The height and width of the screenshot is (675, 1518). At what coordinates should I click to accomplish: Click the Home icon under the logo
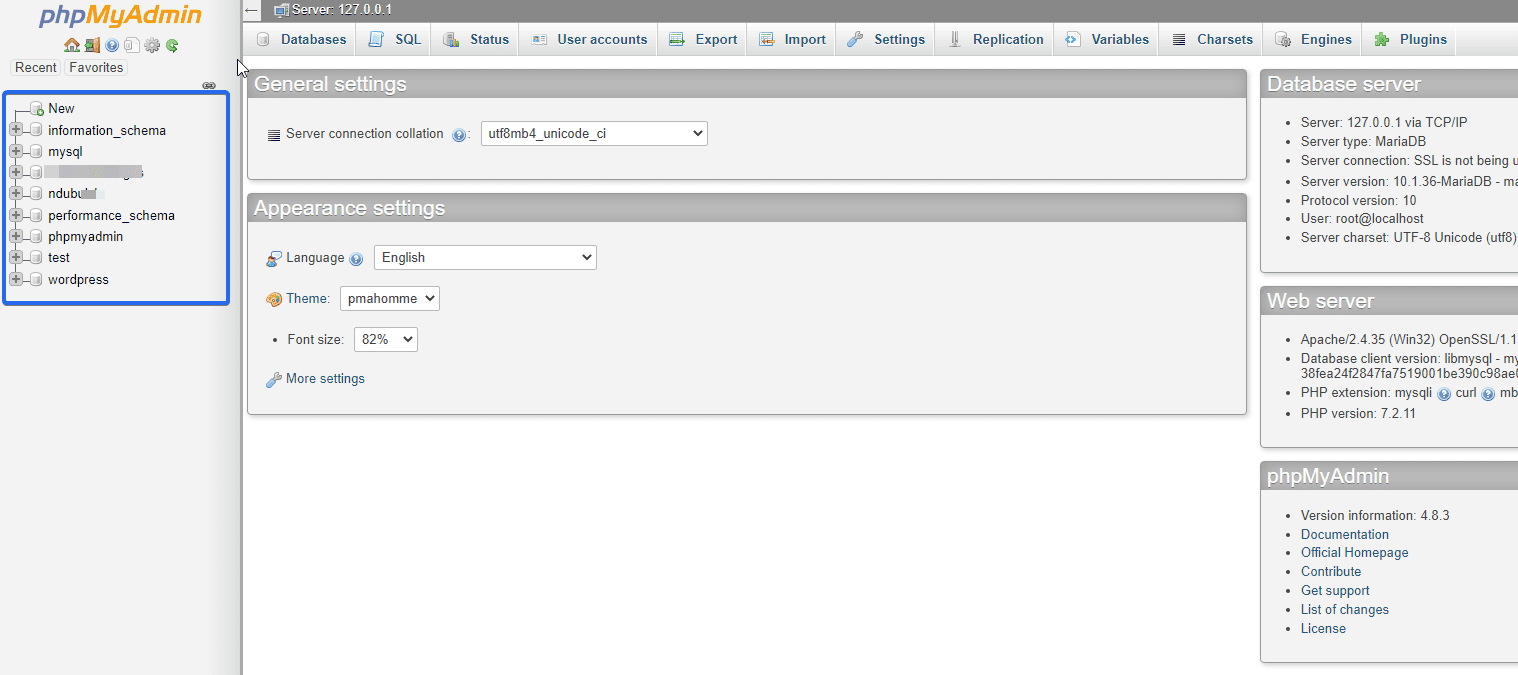tap(71, 45)
